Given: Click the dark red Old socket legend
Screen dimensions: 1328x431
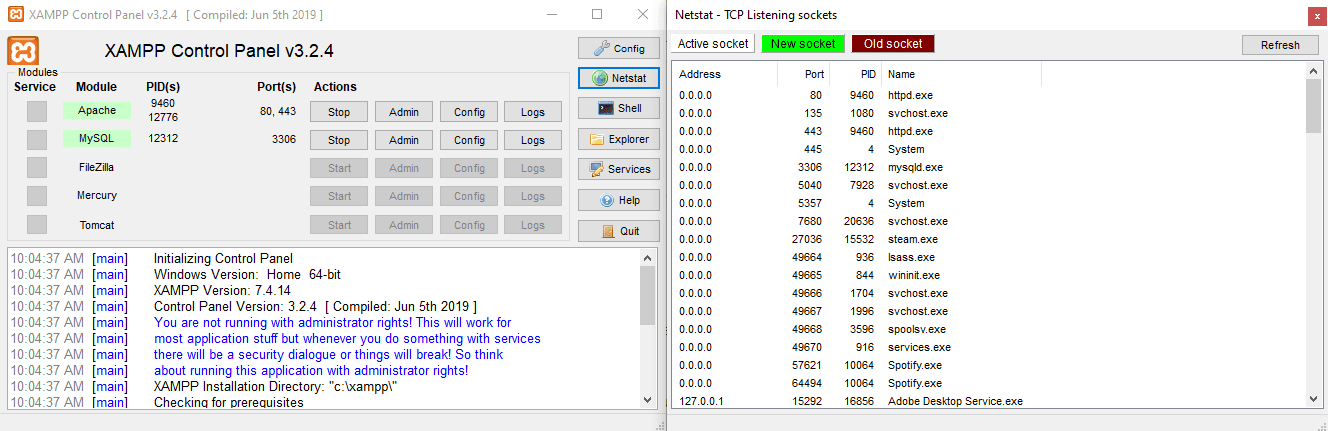Looking at the screenshot, I should (893, 44).
